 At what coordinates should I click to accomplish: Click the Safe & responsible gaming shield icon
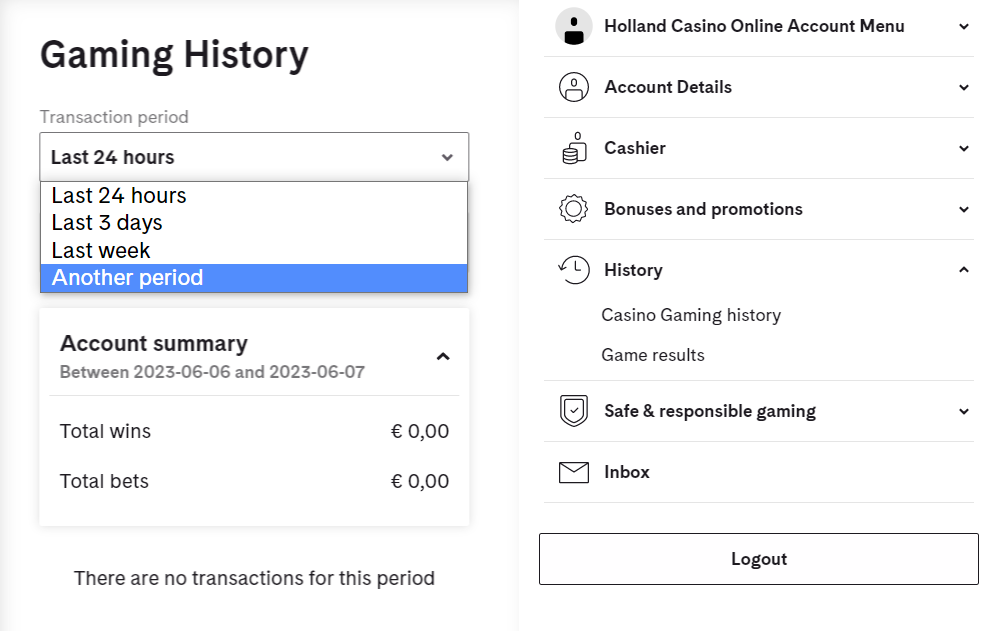(x=574, y=411)
